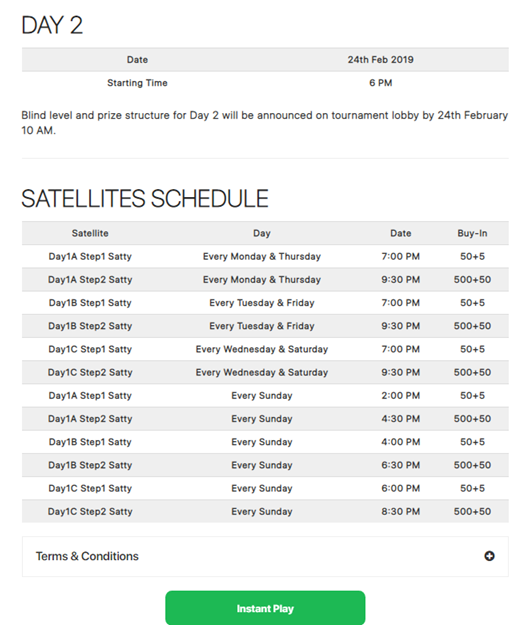530x635 pixels.
Task: Click the blind level announcement paragraph
Action: 264,123
